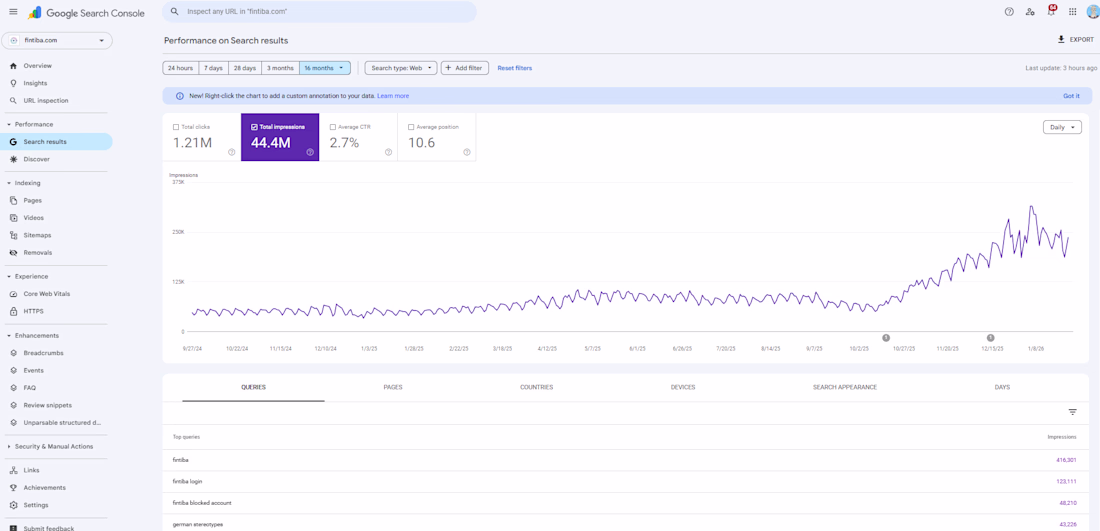Image resolution: width=1100 pixels, height=531 pixels.
Task: Click the Reset filters link
Action: 514,68
